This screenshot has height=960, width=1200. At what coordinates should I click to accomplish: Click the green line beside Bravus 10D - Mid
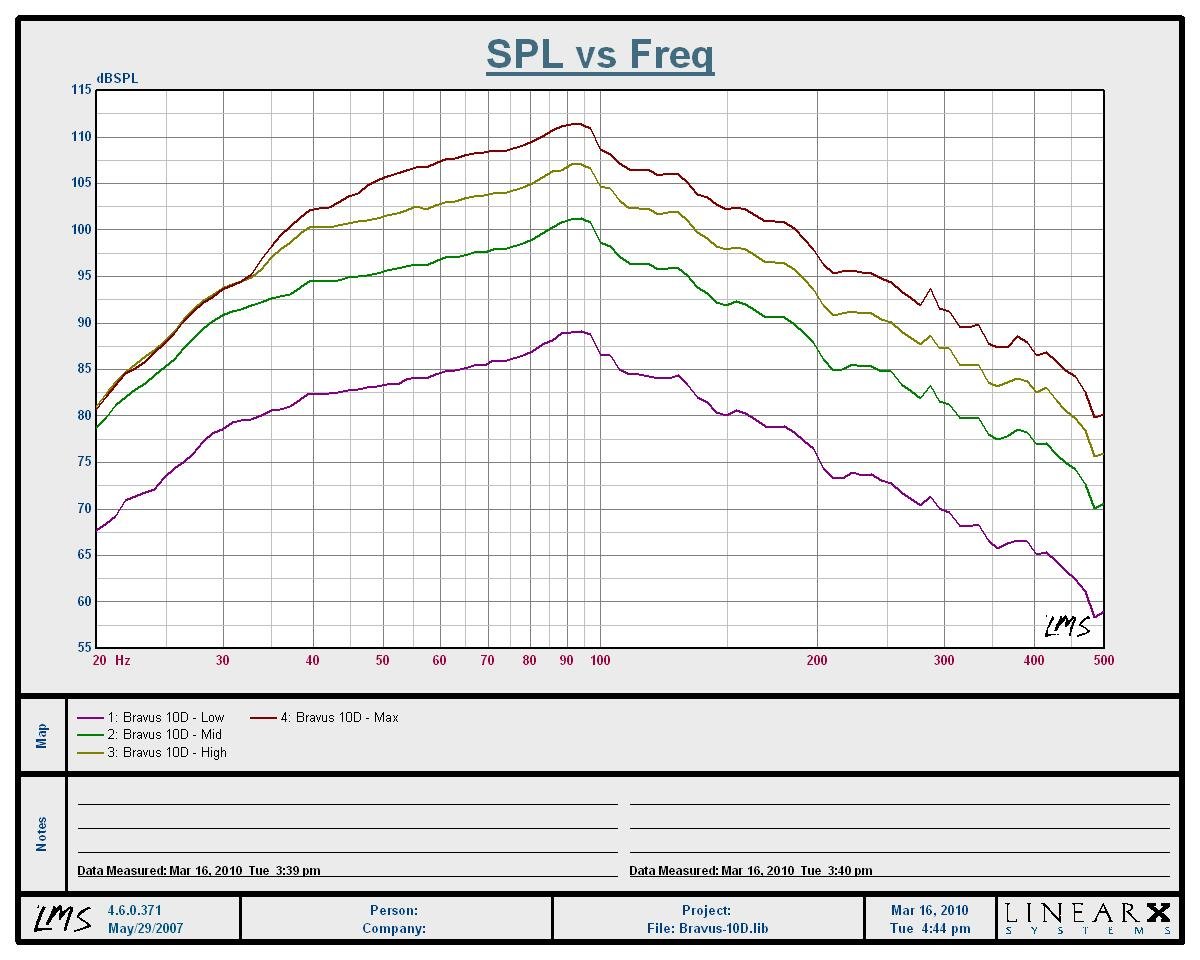coord(91,735)
